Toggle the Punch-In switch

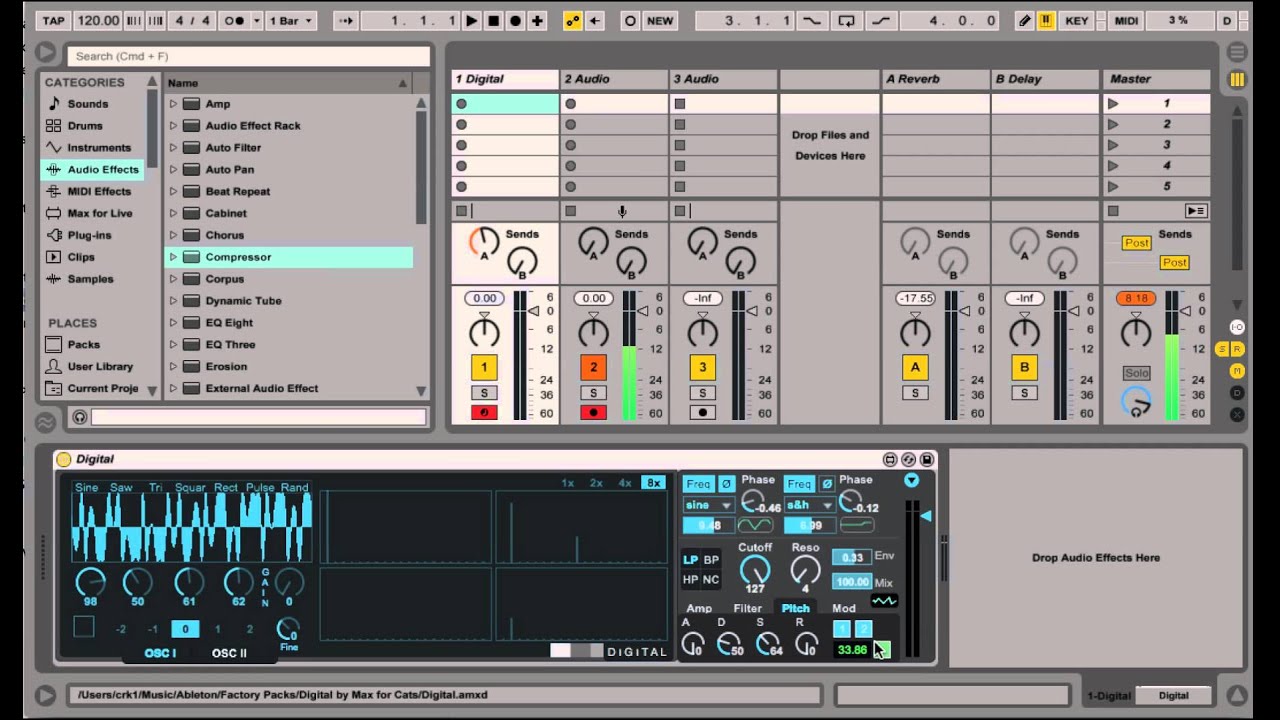pos(811,20)
